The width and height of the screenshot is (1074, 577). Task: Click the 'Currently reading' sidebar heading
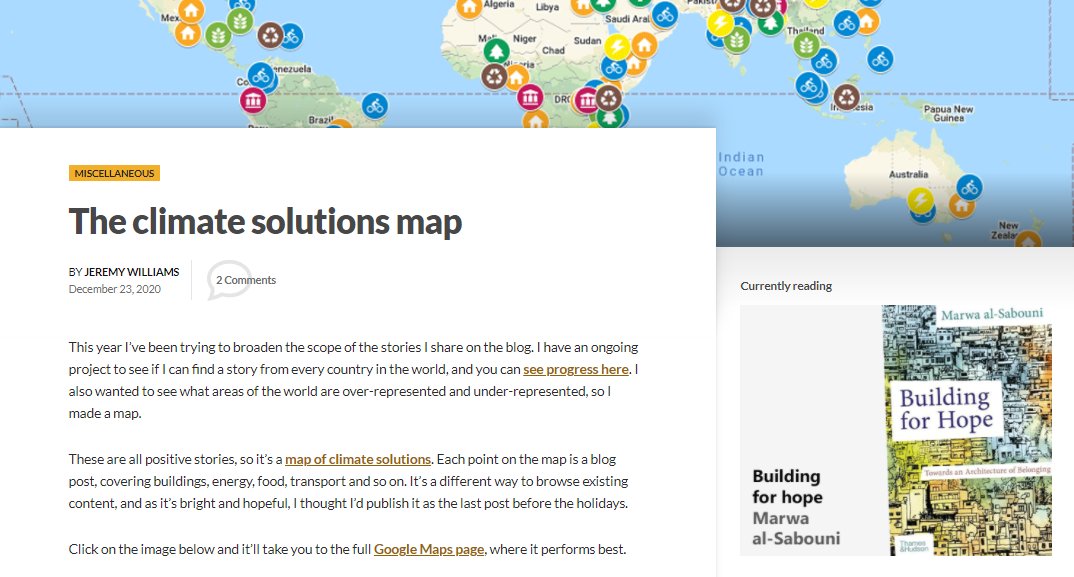coord(786,286)
